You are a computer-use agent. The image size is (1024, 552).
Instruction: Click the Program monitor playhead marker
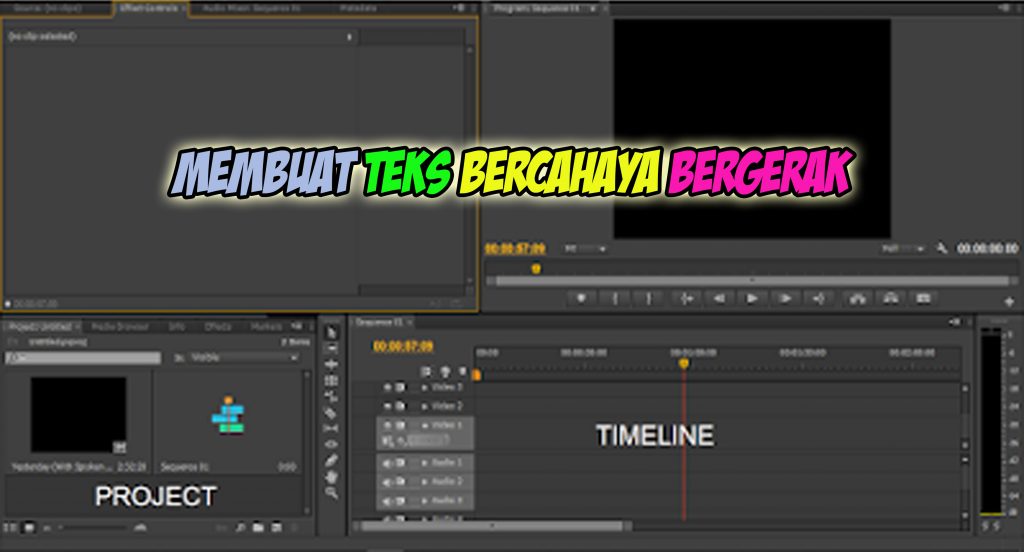point(536,268)
